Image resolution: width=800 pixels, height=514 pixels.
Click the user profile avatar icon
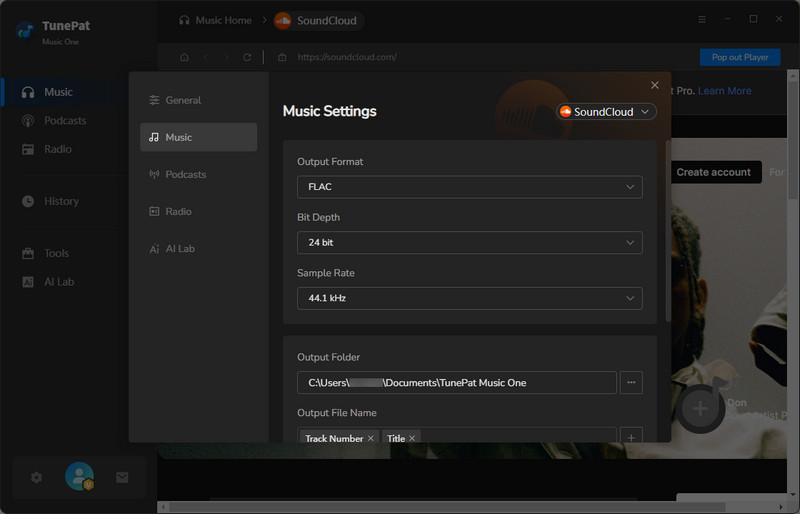79,478
